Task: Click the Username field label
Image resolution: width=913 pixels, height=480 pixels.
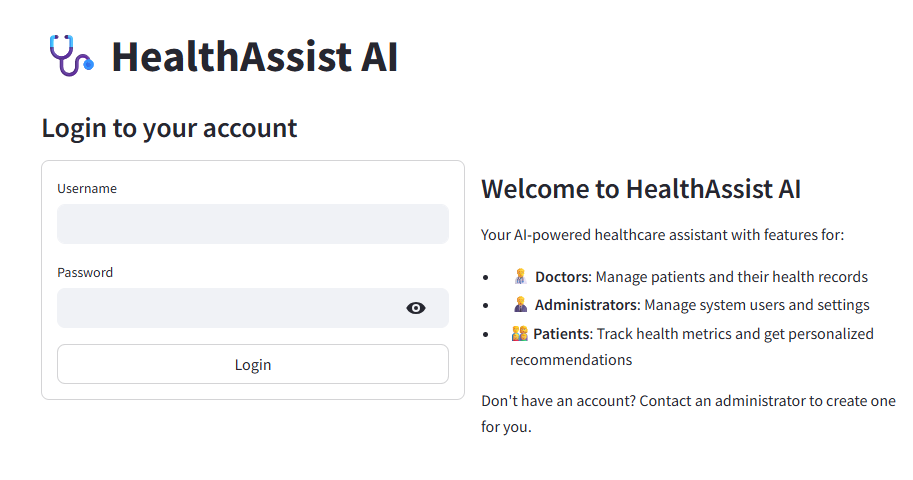Action: pos(87,188)
